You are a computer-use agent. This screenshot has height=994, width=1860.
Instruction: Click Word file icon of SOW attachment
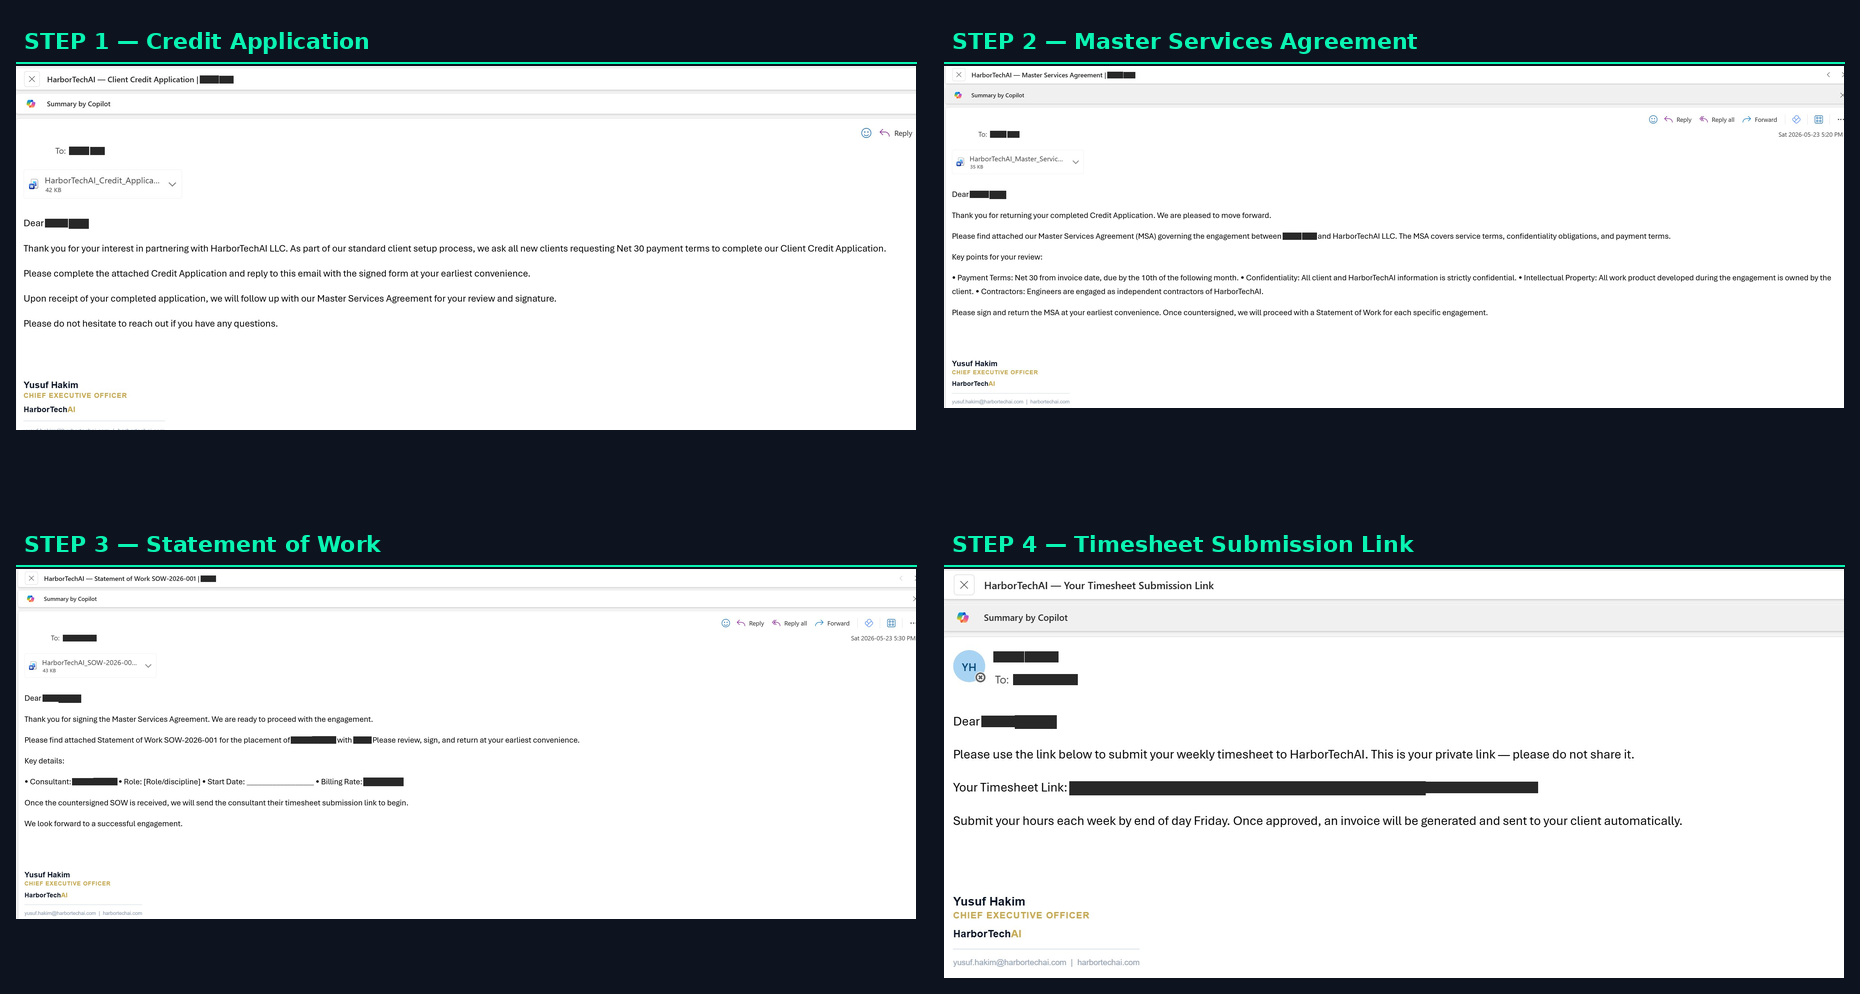(x=33, y=665)
